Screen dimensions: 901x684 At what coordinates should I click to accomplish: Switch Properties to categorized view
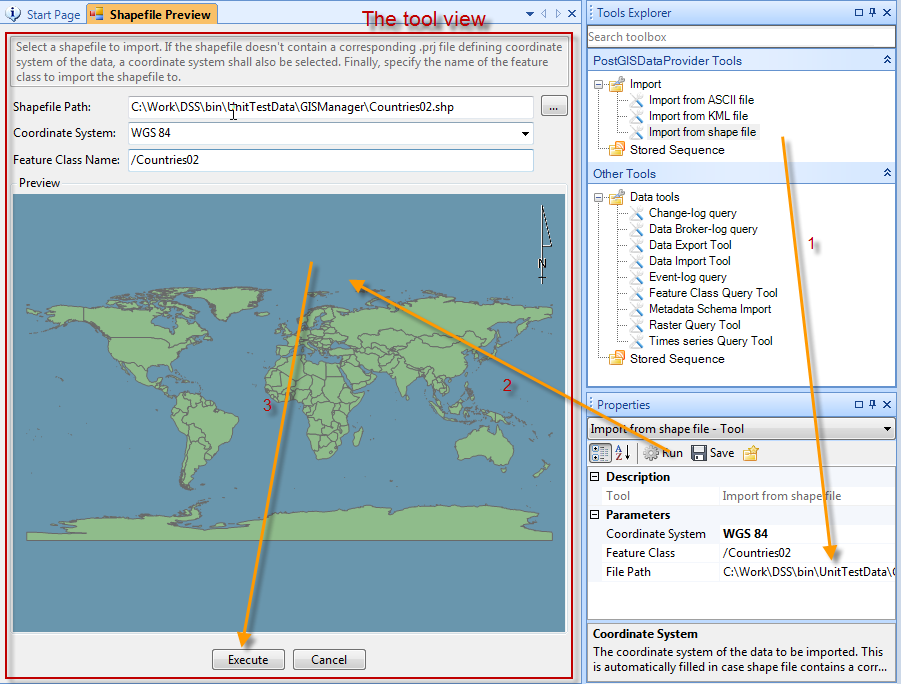click(600, 453)
